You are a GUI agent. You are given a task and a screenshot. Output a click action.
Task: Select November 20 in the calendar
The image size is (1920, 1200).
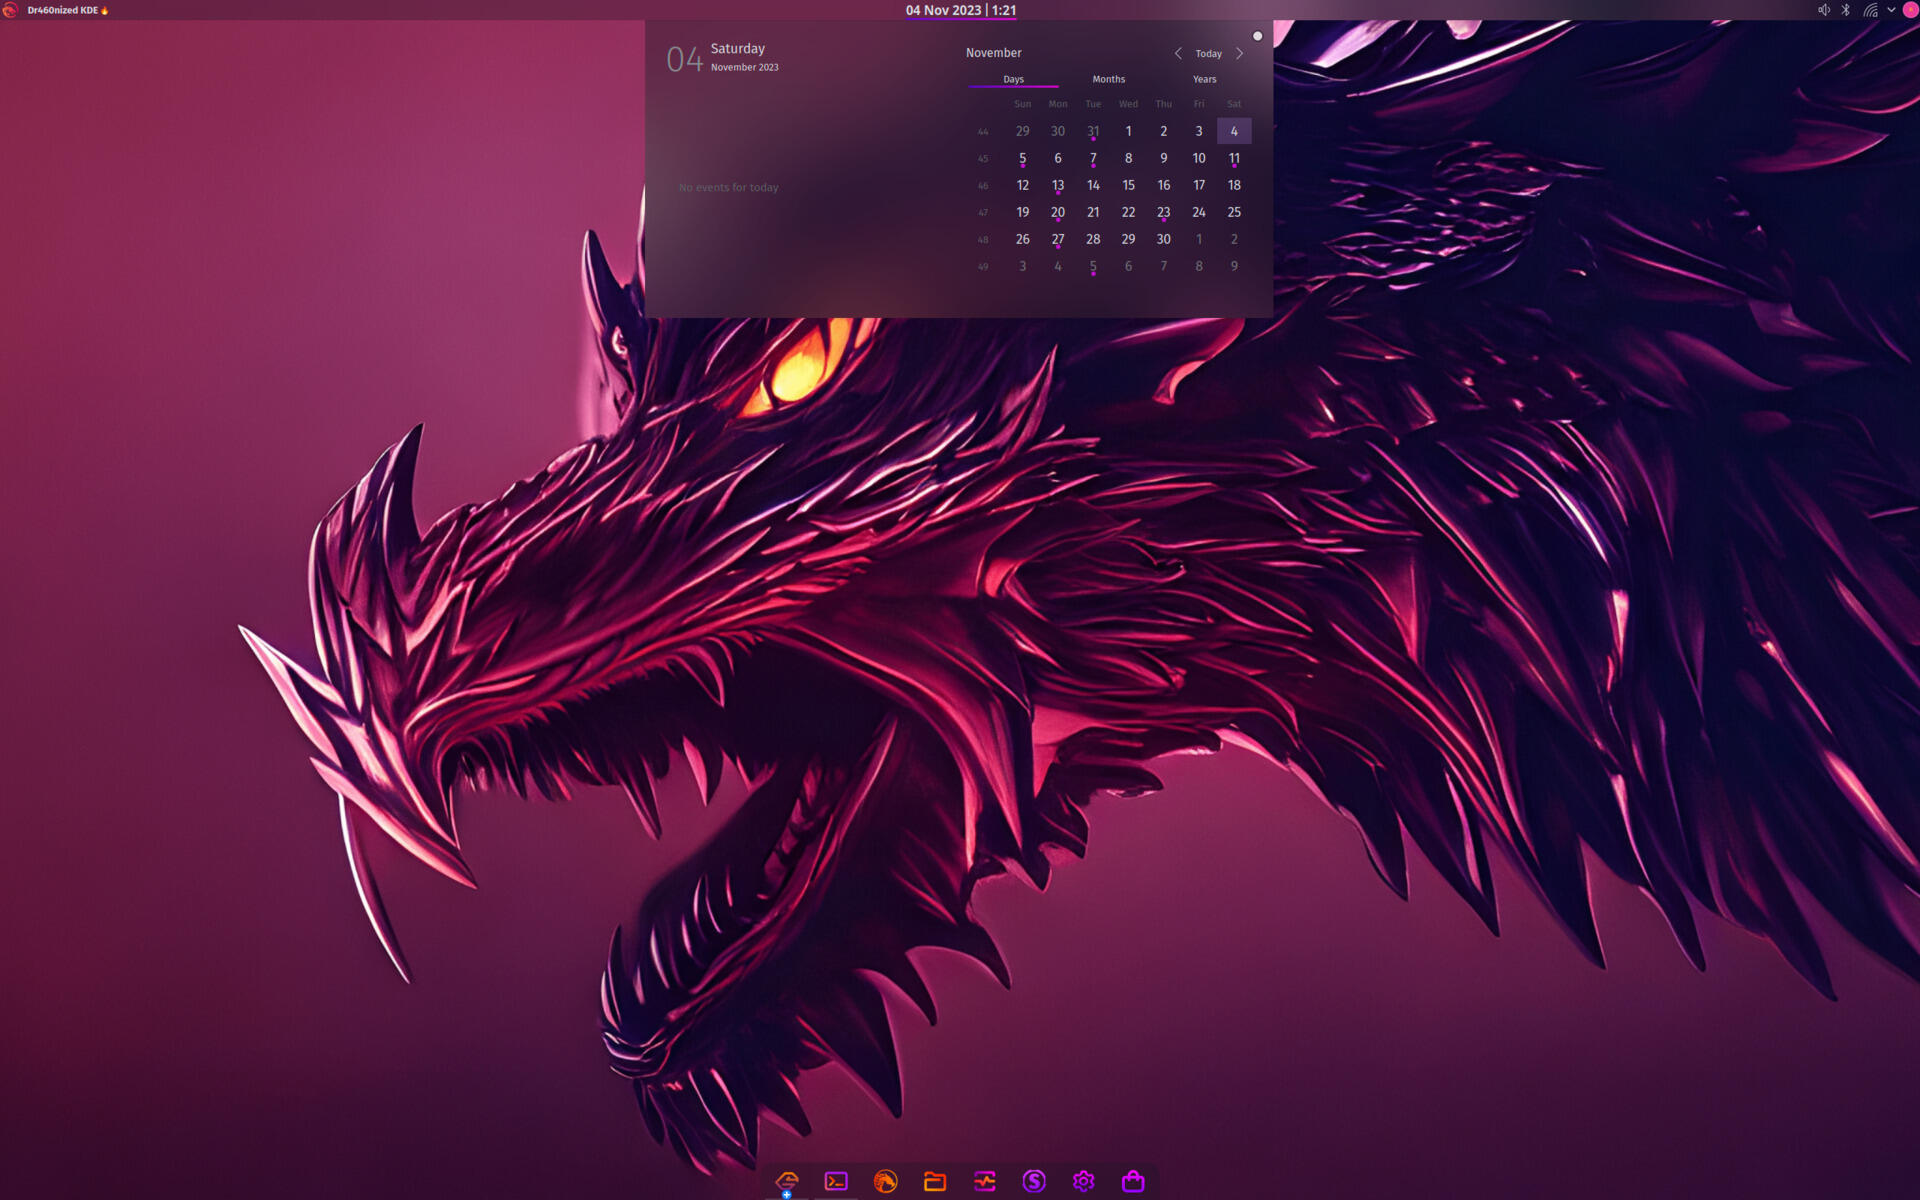coord(1058,212)
